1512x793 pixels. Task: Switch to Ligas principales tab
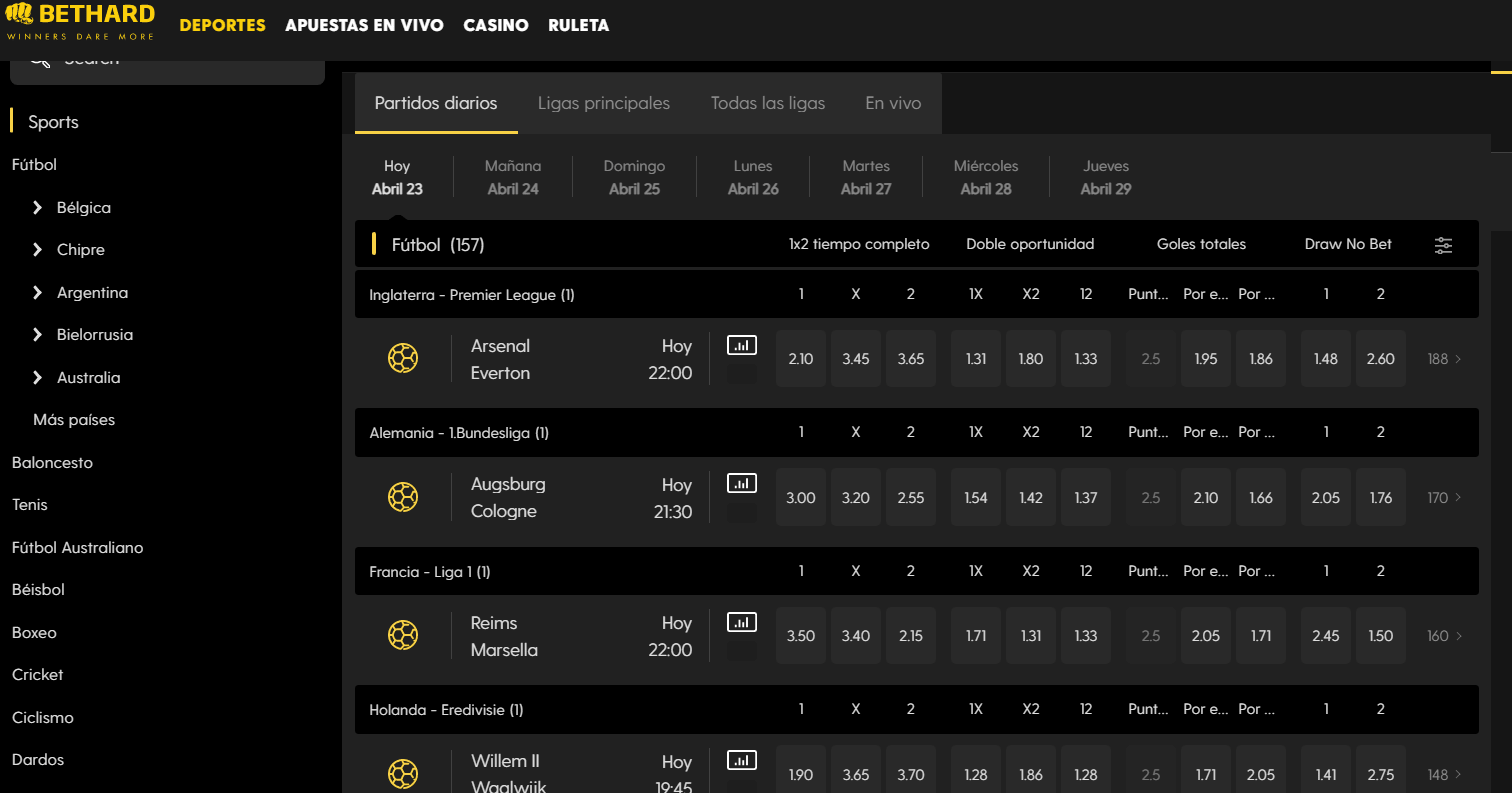(603, 103)
